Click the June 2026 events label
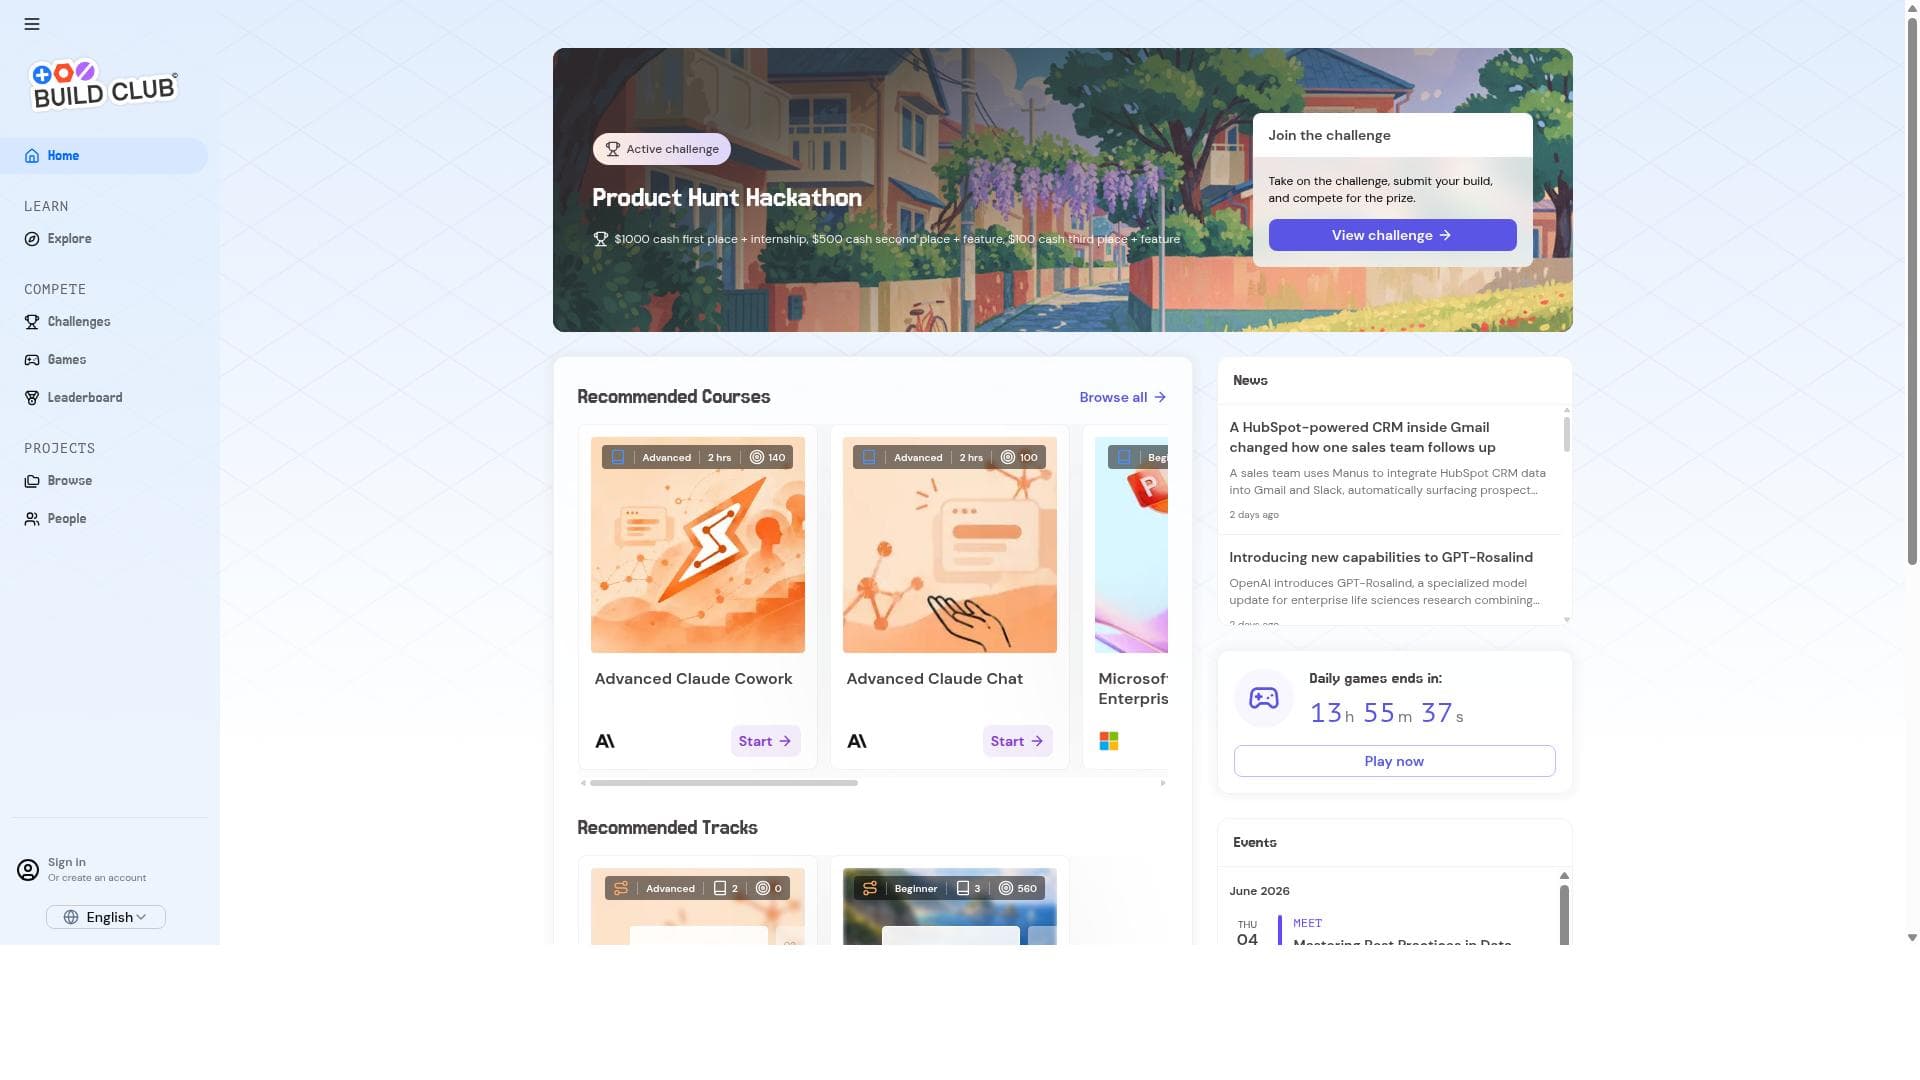 [1259, 891]
